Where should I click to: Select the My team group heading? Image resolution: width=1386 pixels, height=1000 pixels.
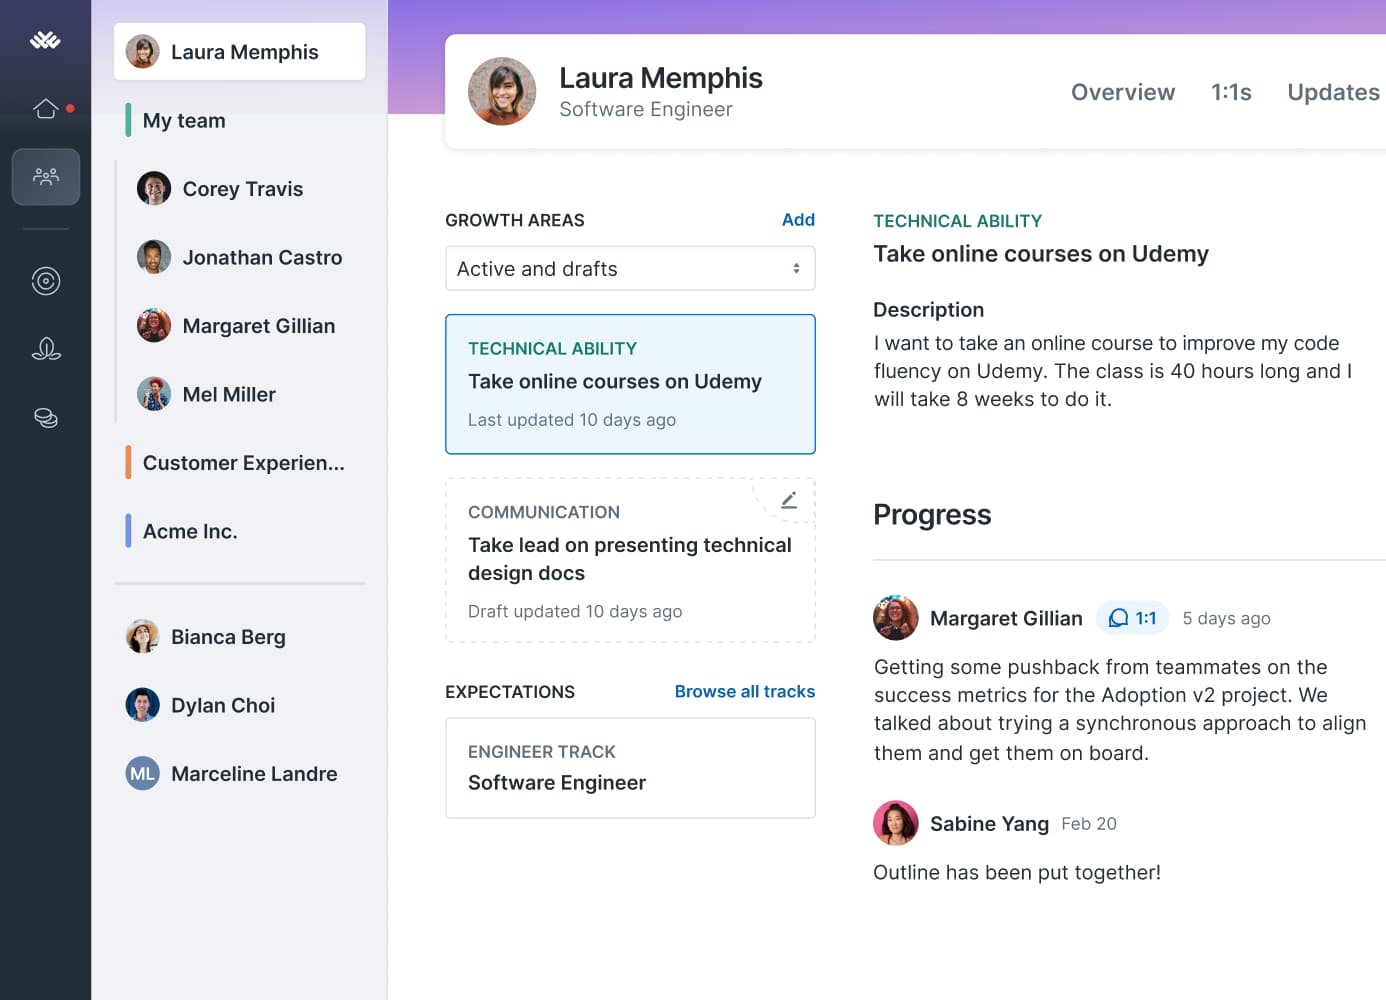pyautogui.click(x=184, y=120)
